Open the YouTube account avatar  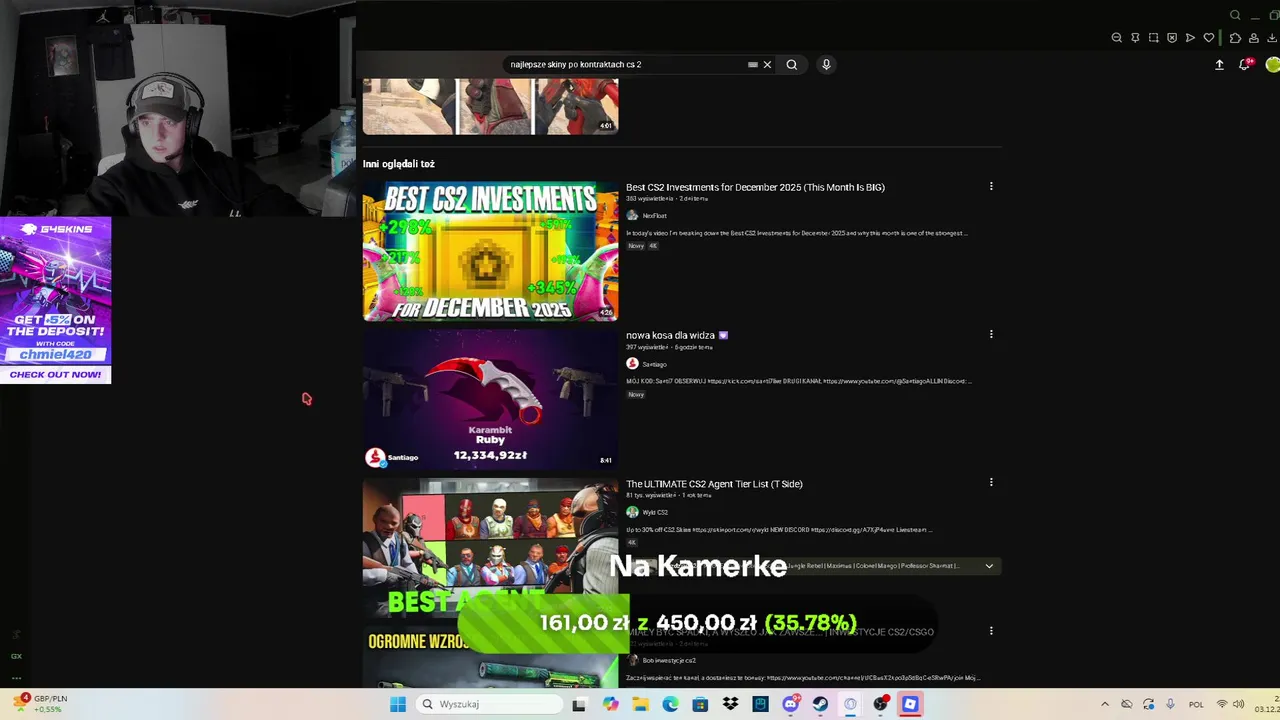(x=1273, y=64)
